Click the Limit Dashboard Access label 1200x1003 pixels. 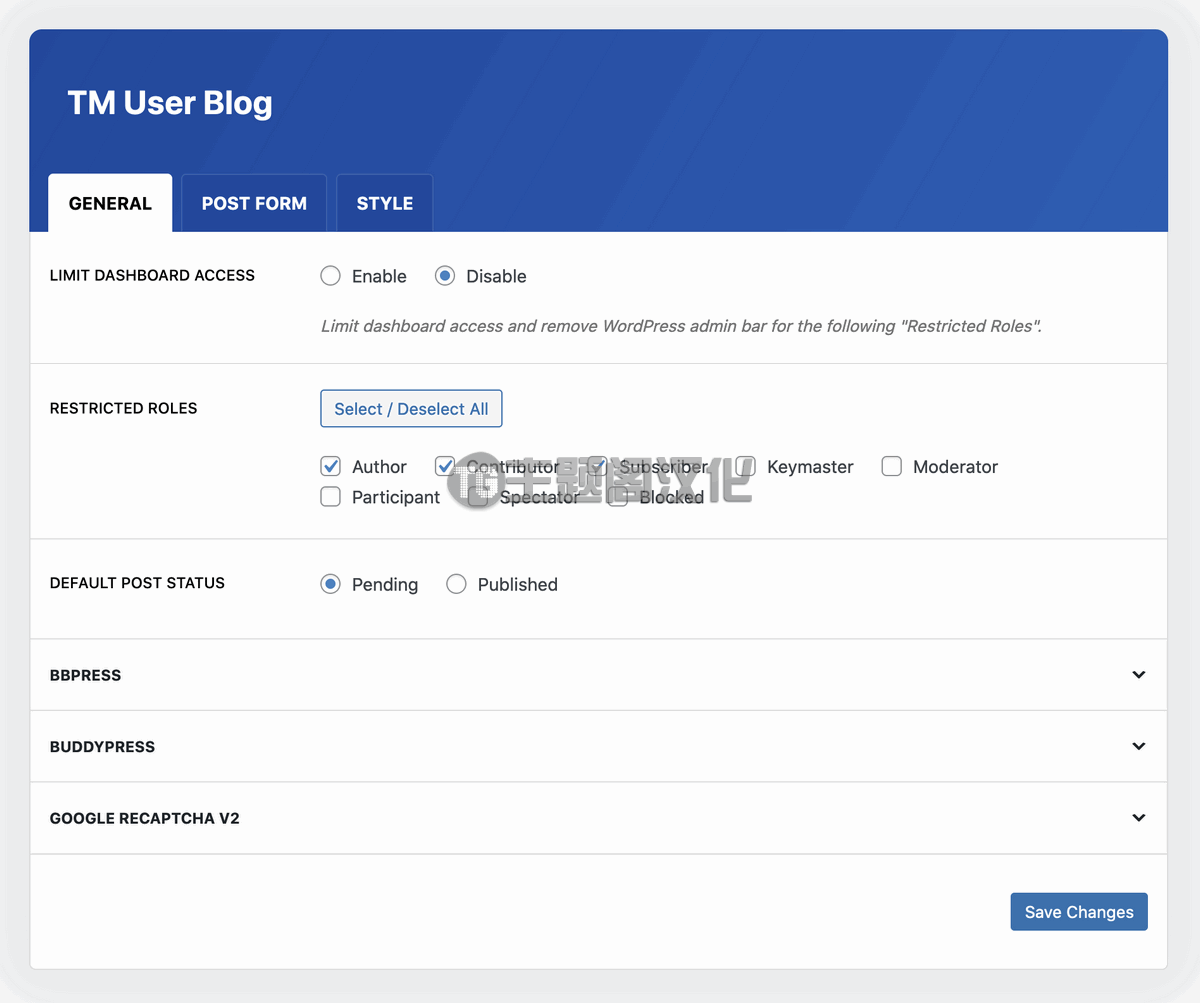pyautogui.click(x=152, y=275)
